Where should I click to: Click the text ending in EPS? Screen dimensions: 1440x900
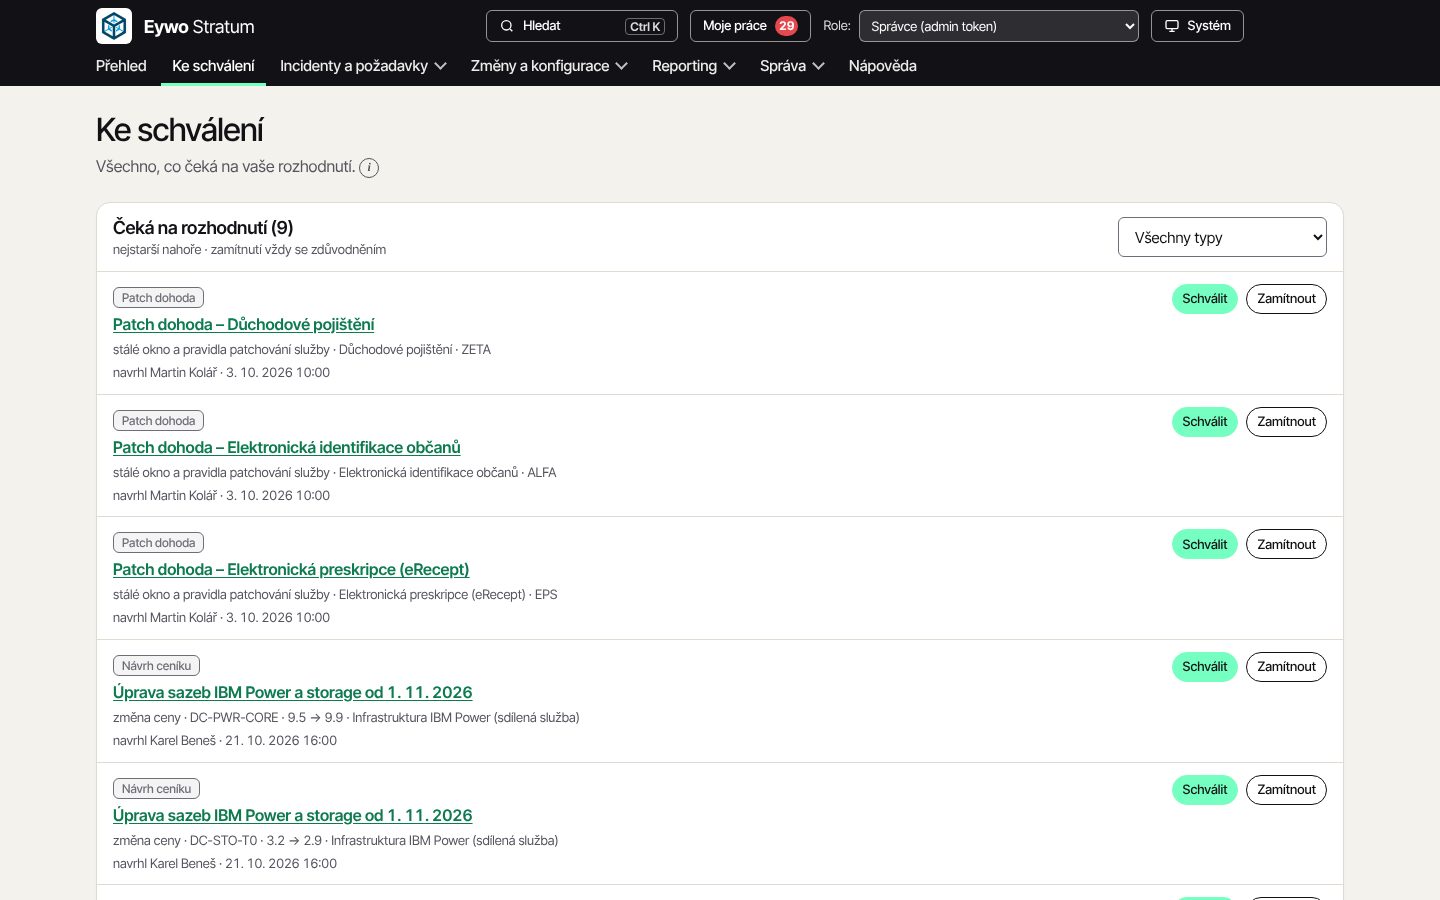click(x=335, y=595)
